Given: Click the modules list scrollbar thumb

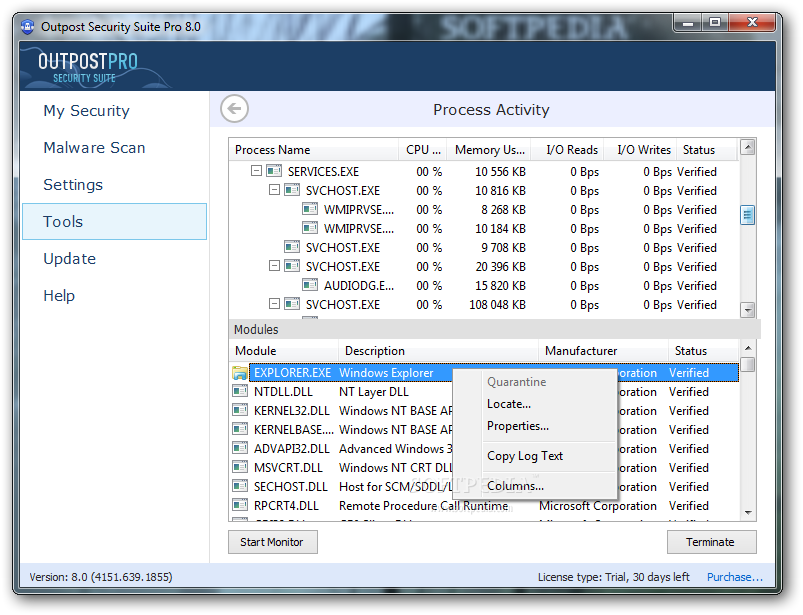Looking at the screenshot, I should coord(748,365).
